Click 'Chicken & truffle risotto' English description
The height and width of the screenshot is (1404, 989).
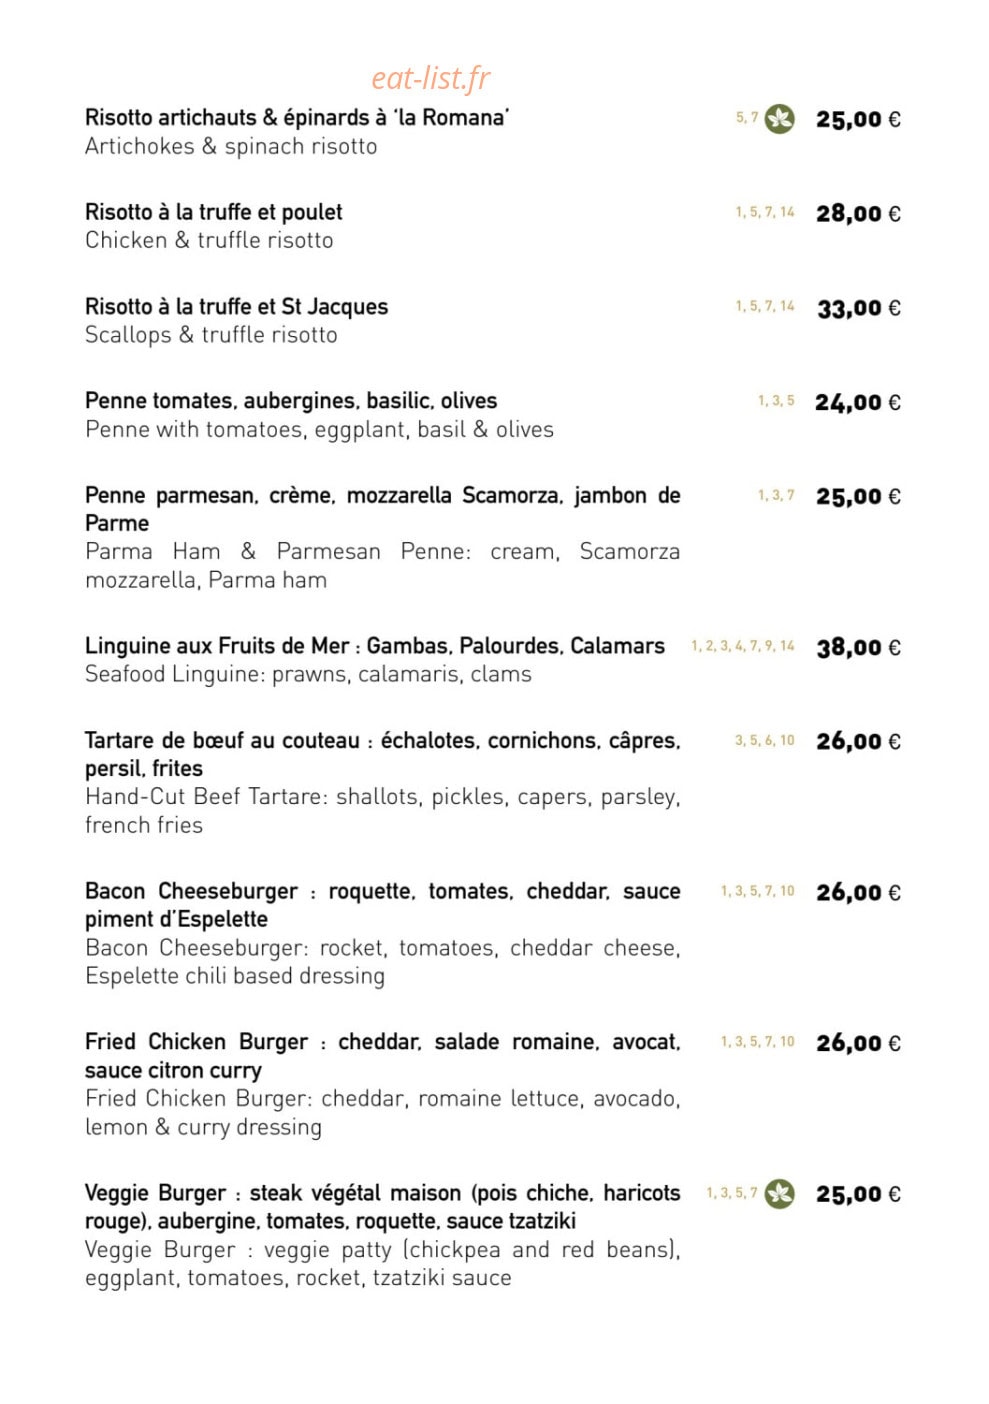[209, 240]
